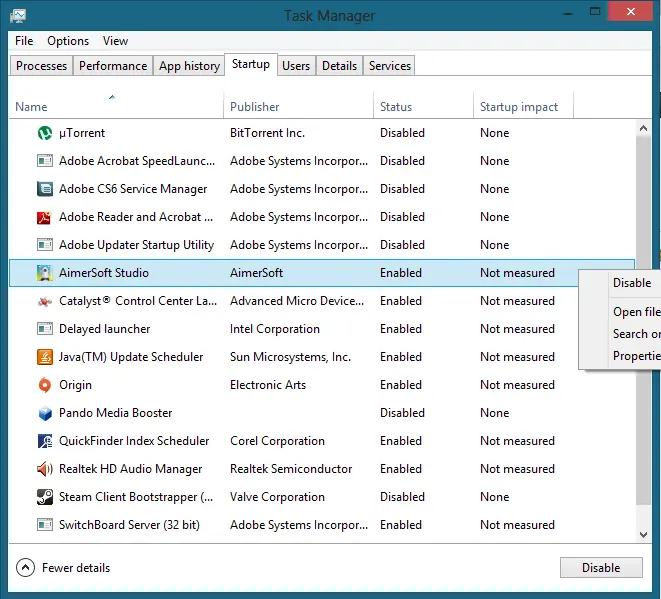Switch to the Services tab
This screenshot has height=599, width=661.
pyautogui.click(x=390, y=66)
